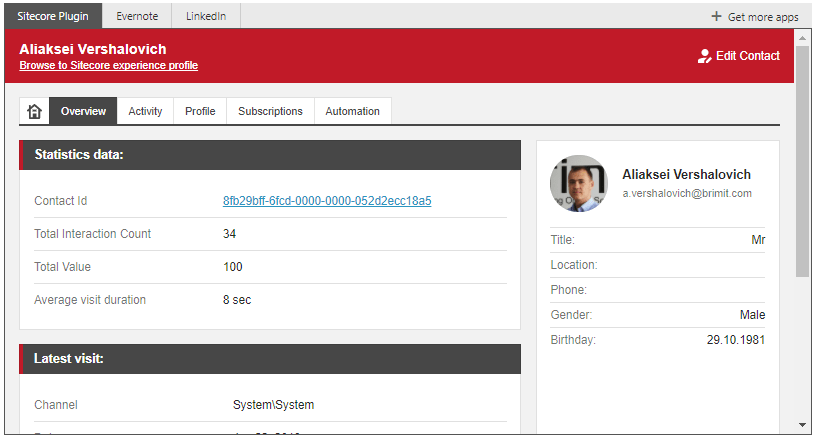Click the Latest visit header

pos(270,359)
